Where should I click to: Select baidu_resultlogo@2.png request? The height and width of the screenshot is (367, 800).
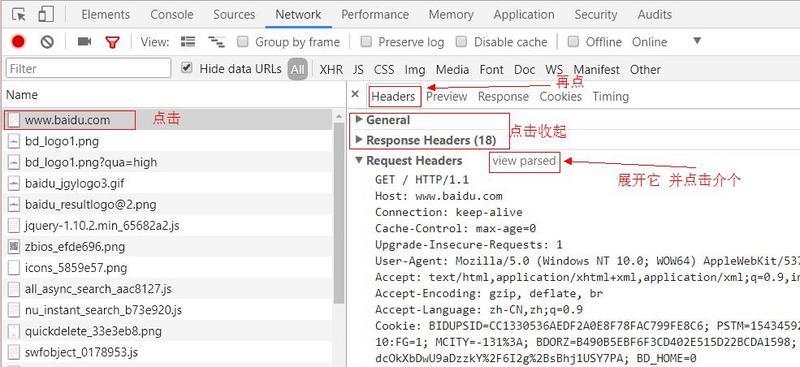coord(168,205)
